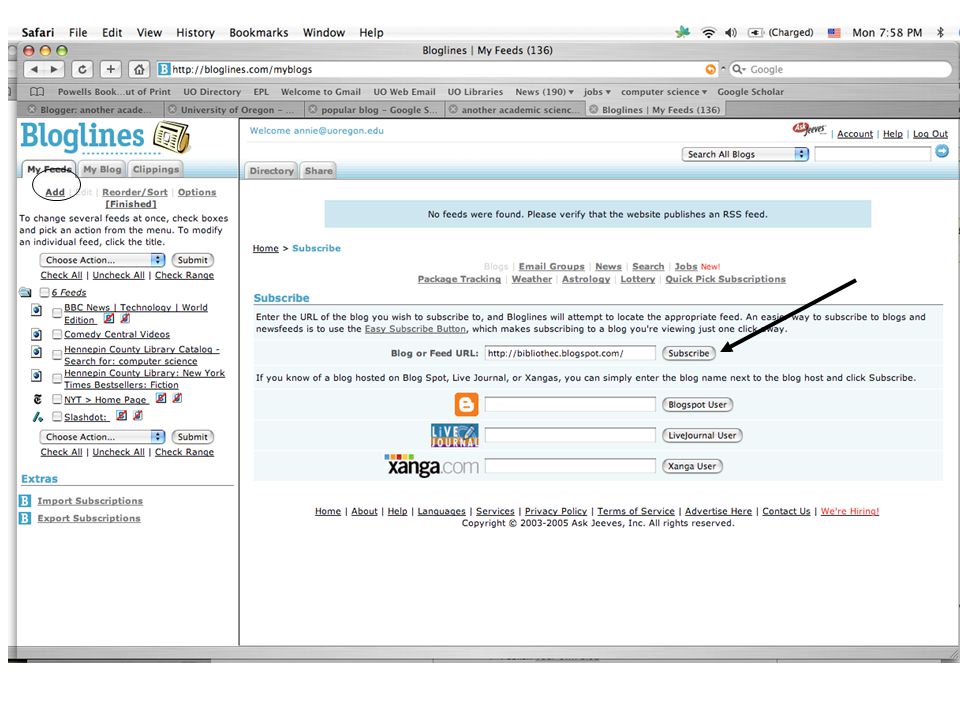Open the Bookmarks menu
Viewport: 960px width, 720px height.
258,32
